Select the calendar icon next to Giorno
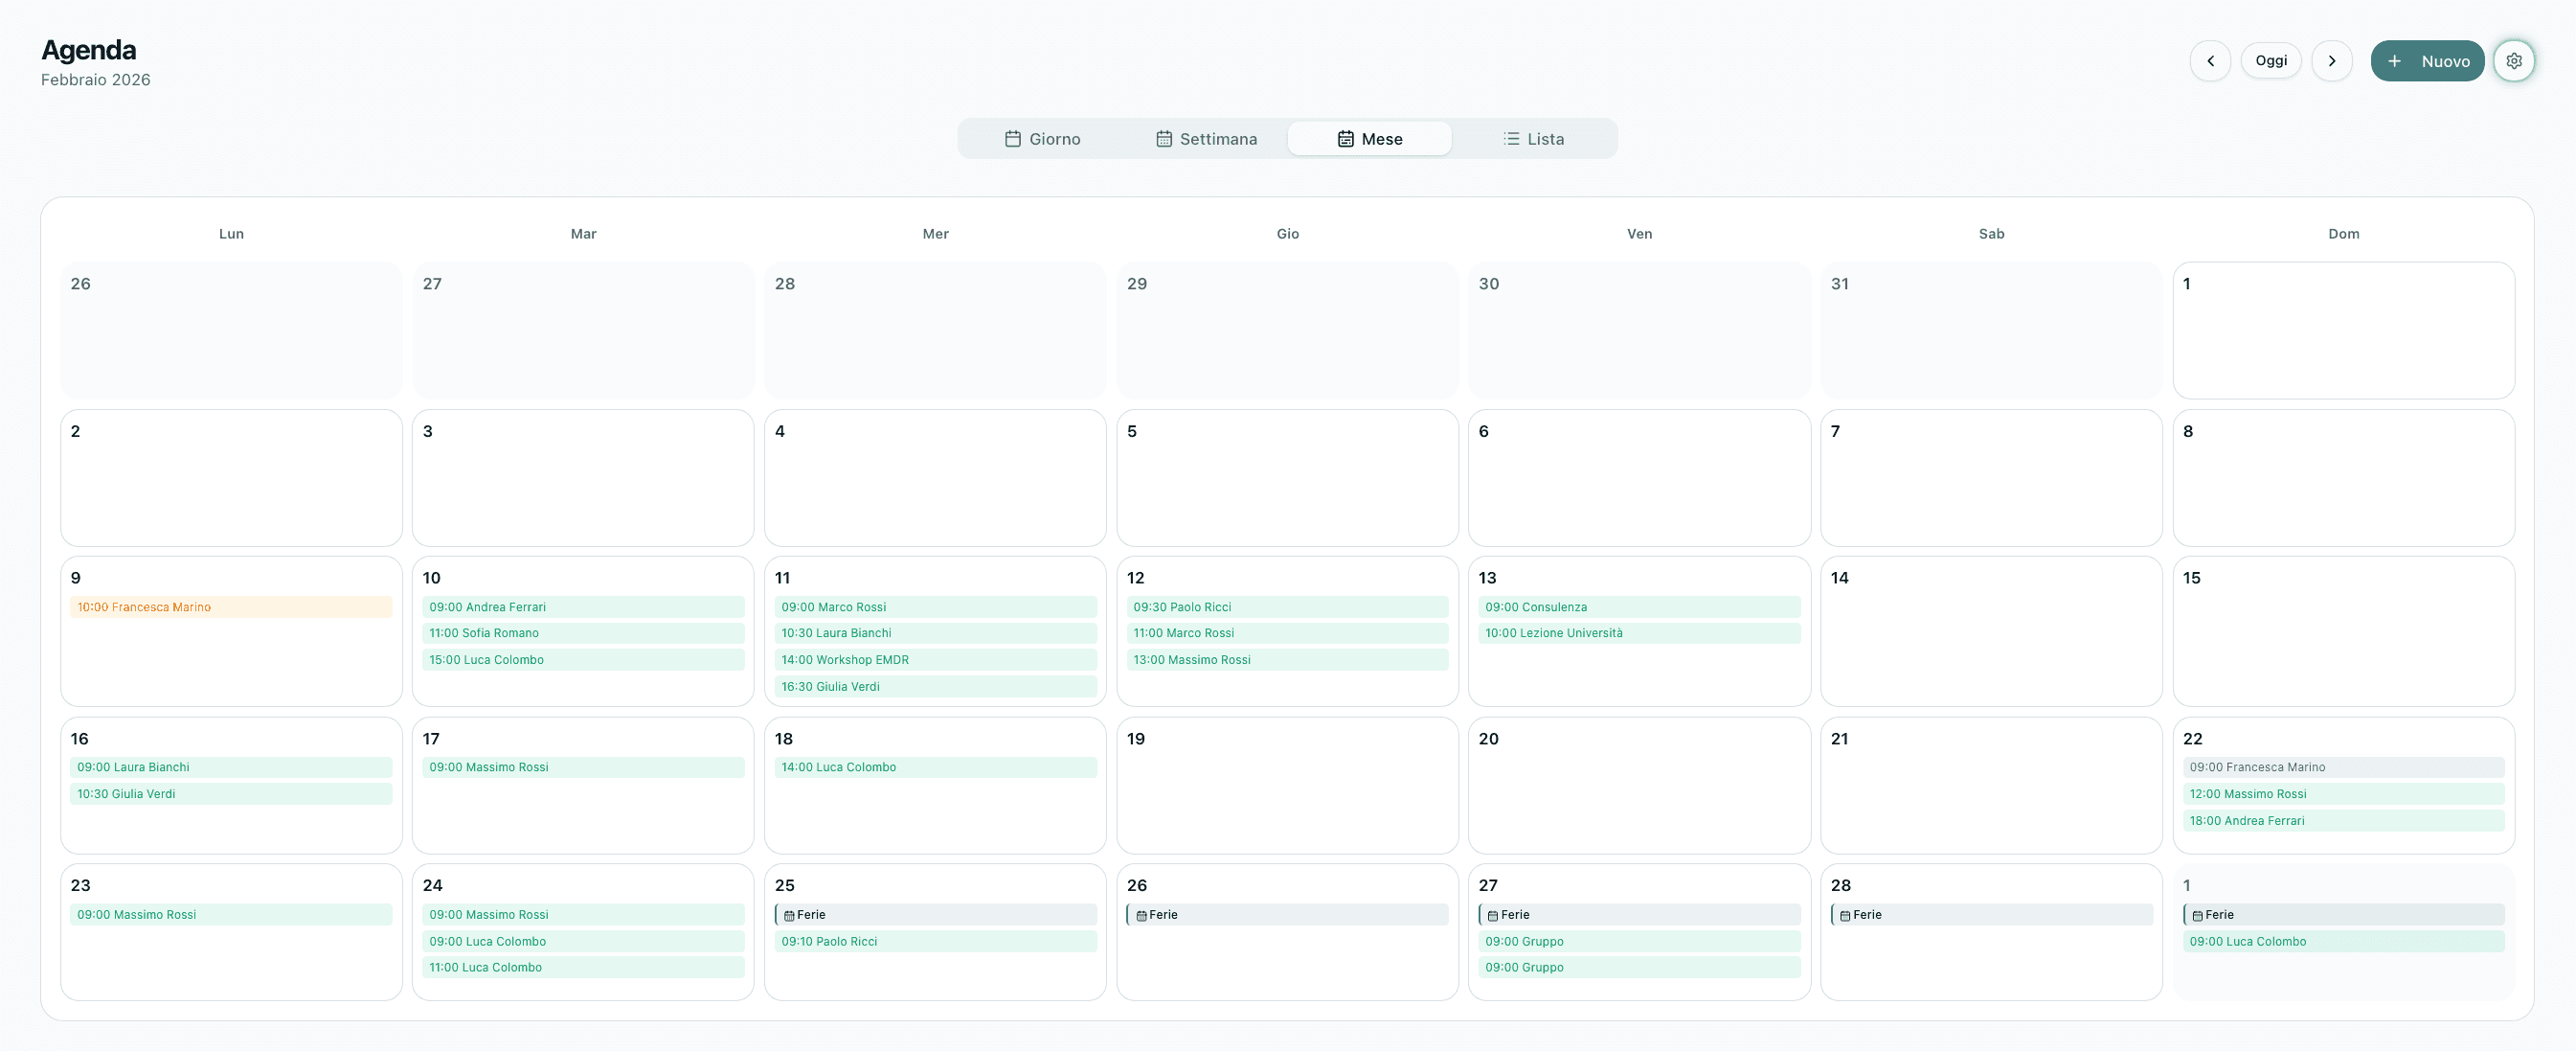 coord(1012,138)
